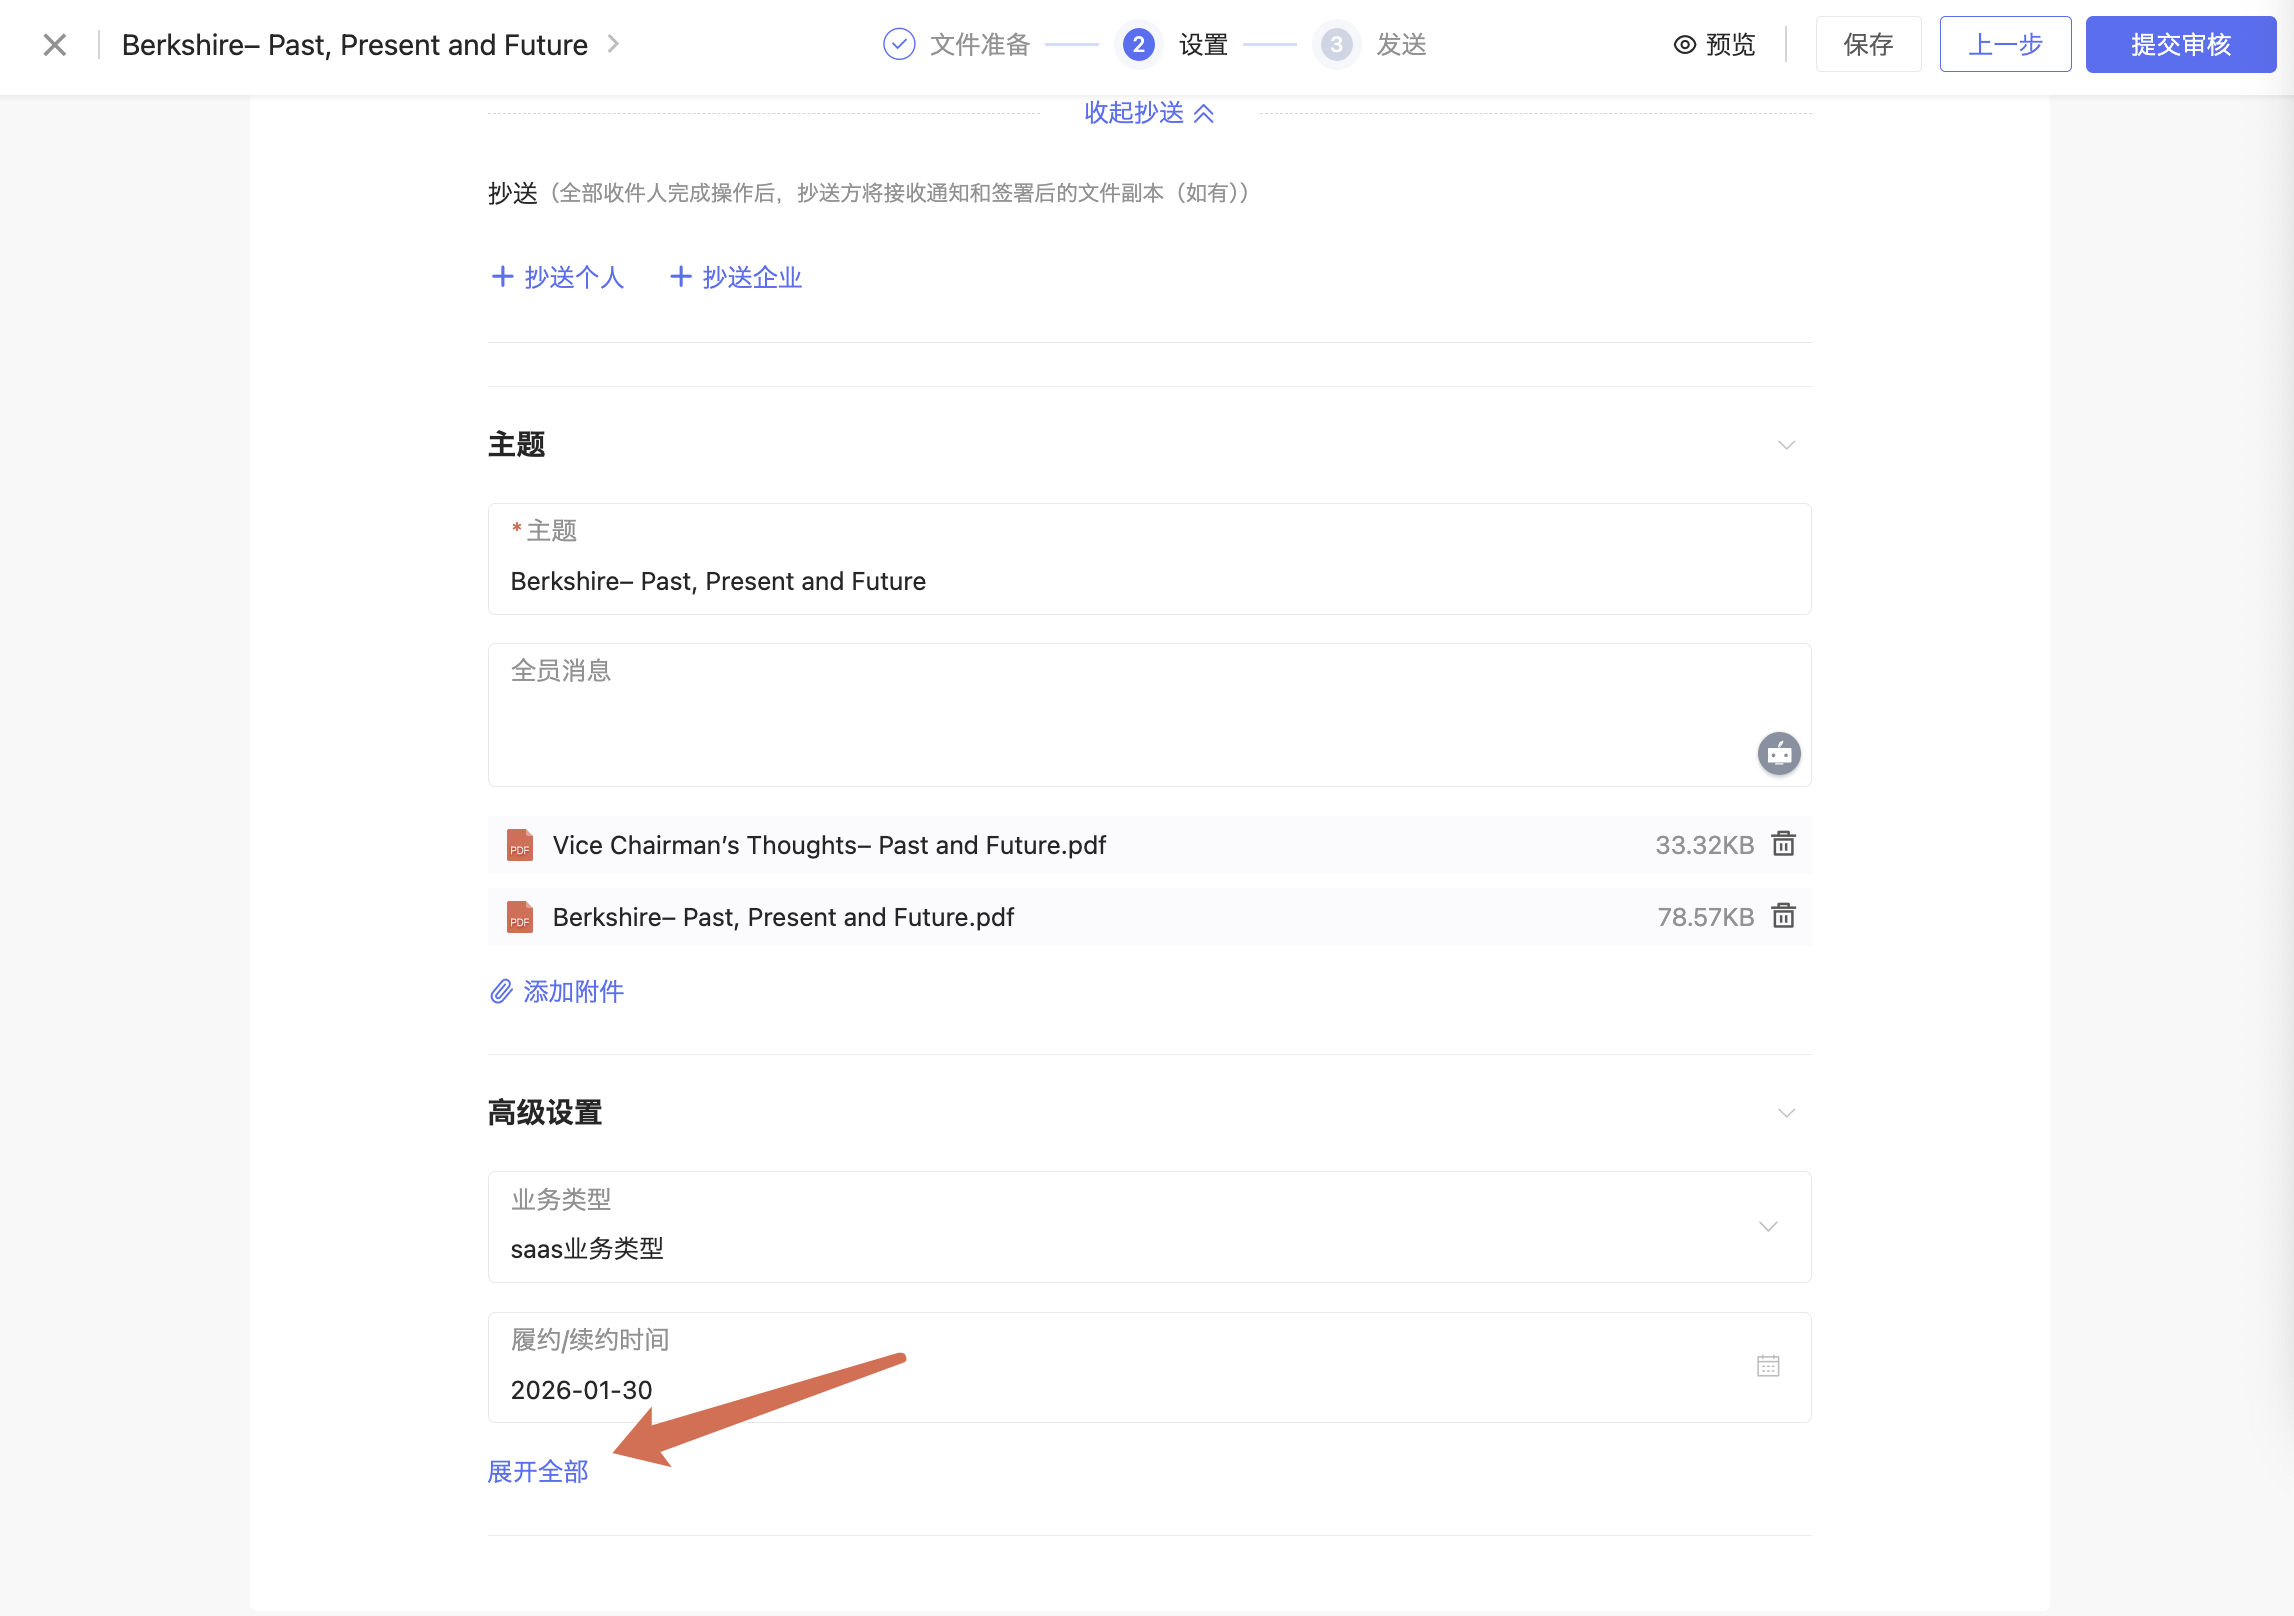Click the AI robot icon in message box
Viewport: 2294px width, 1616px height.
1779,753
